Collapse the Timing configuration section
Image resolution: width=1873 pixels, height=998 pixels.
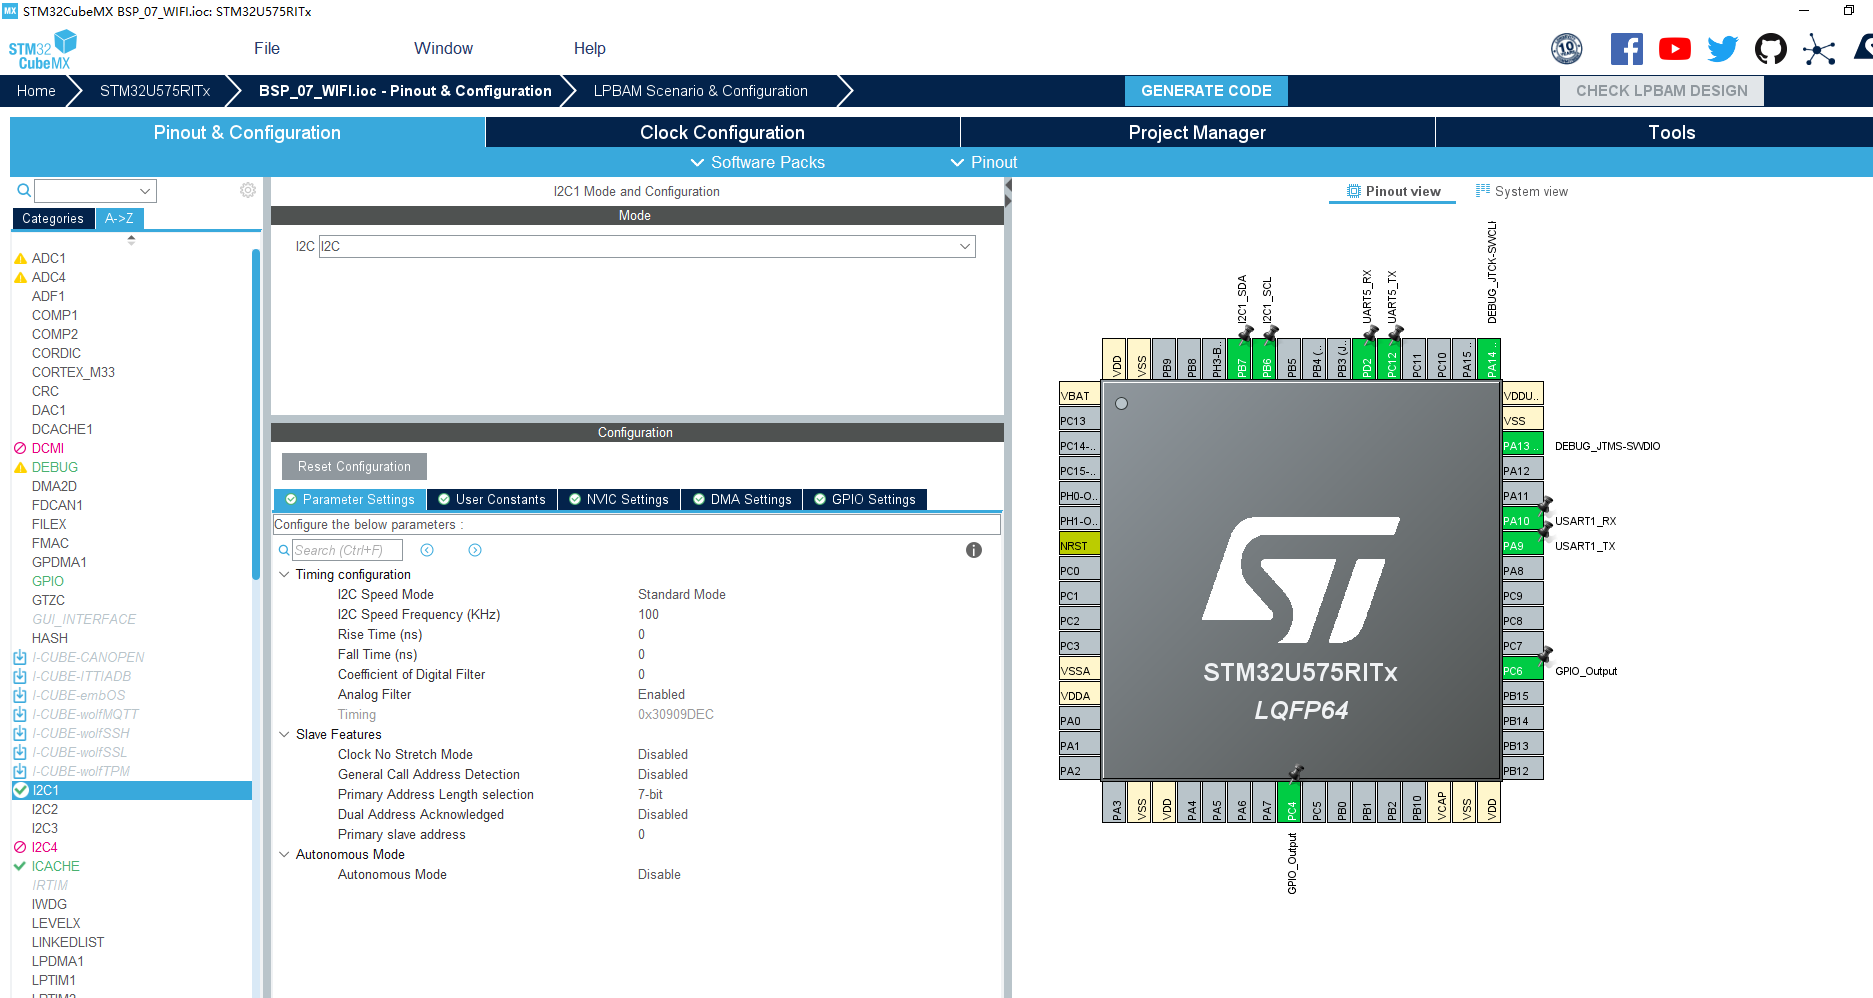tap(284, 574)
